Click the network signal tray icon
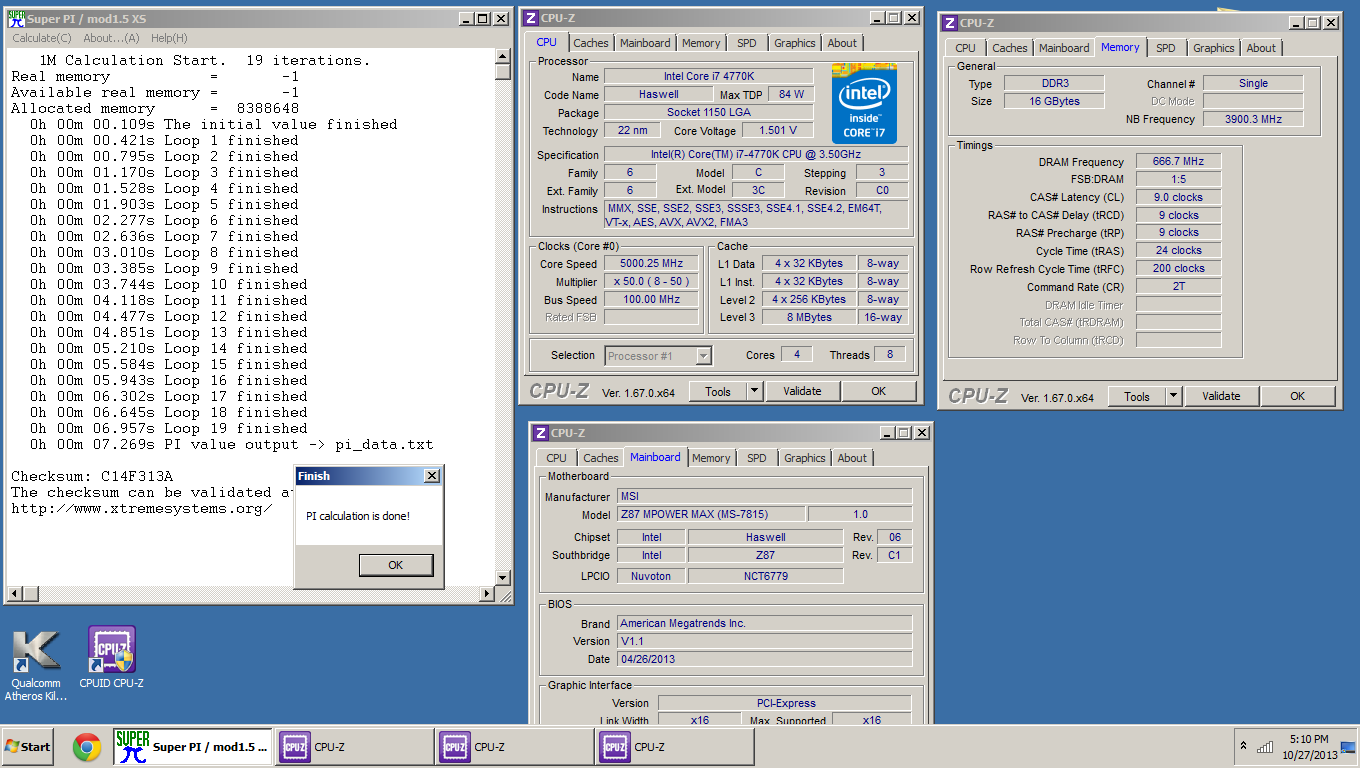The image size is (1360, 769). [x=1266, y=746]
